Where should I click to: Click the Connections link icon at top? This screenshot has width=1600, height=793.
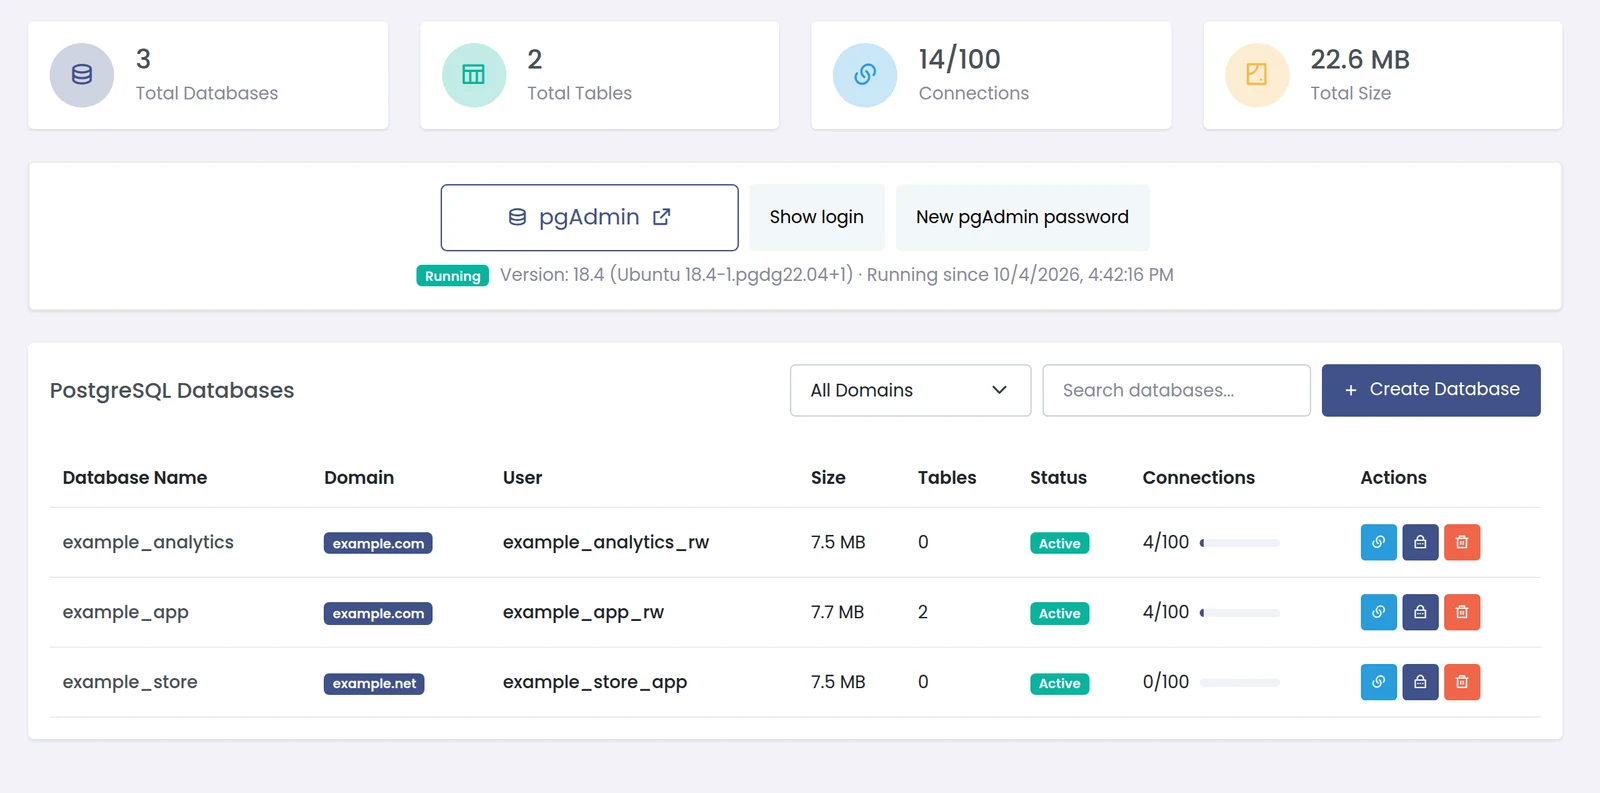point(865,75)
